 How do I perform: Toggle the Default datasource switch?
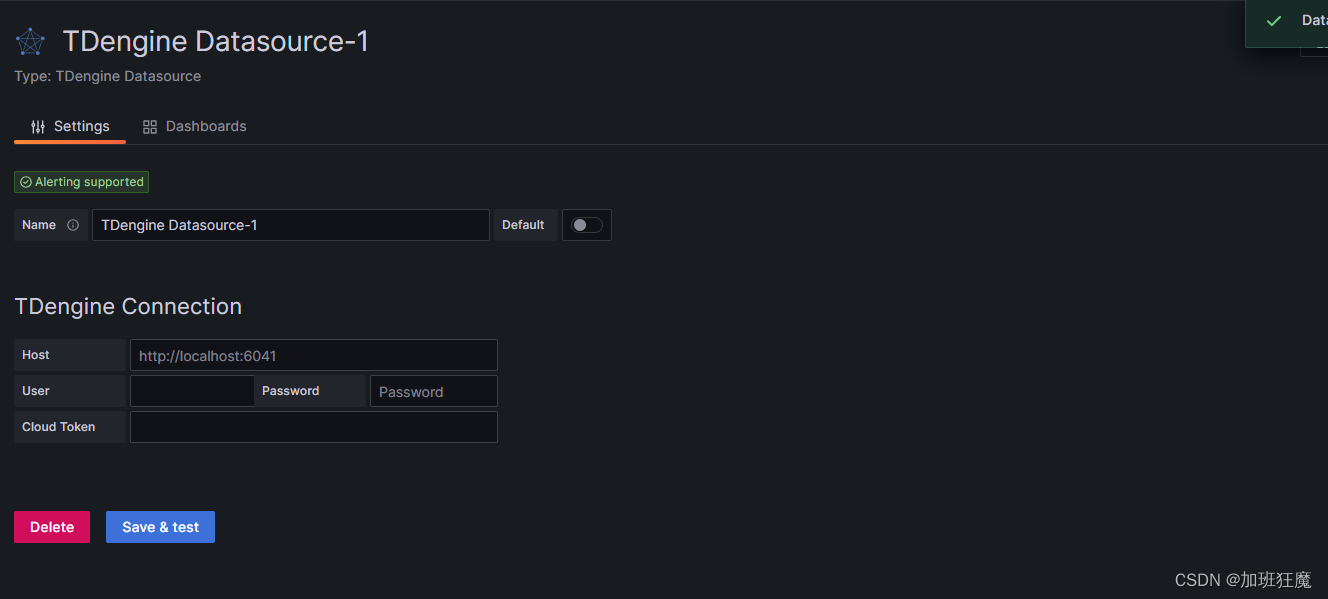click(x=587, y=225)
